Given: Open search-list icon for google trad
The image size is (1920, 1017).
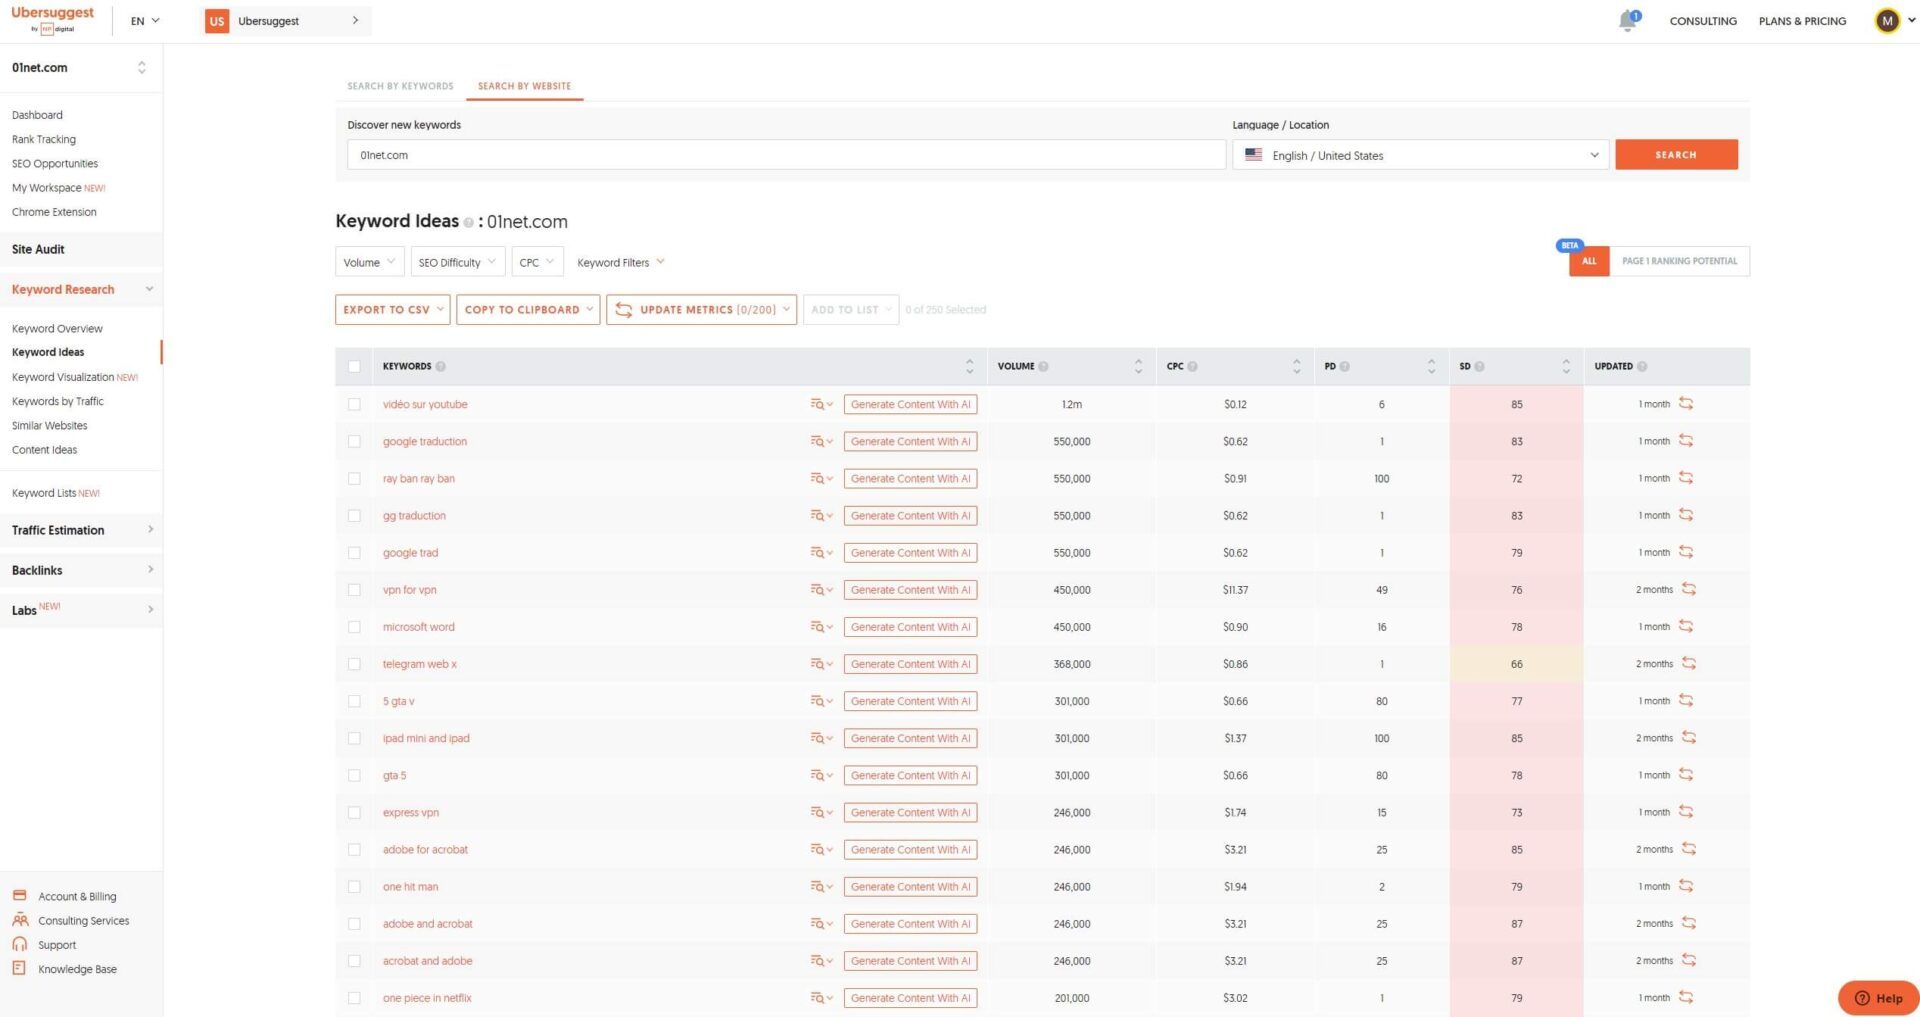Looking at the screenshot, I should [x=821, y=552].
